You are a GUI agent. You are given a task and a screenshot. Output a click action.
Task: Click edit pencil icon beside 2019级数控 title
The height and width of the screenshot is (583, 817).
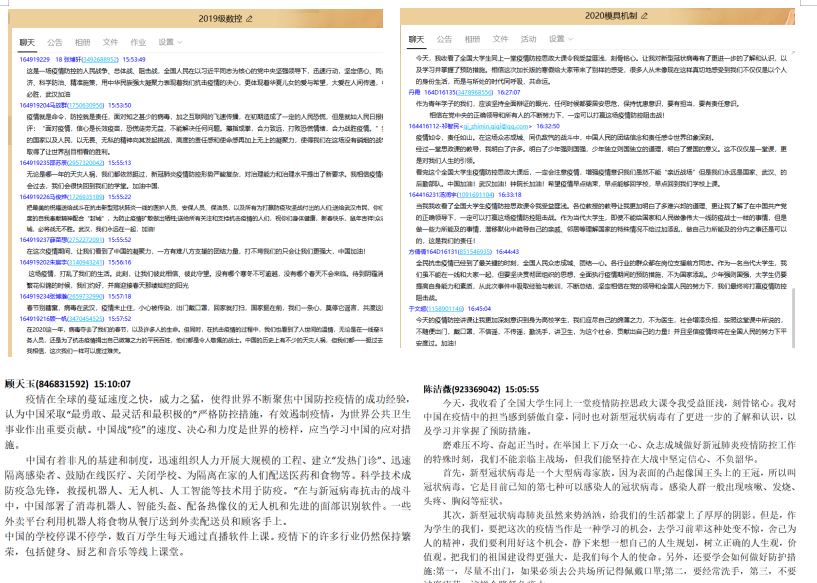[x=248, y=19]
